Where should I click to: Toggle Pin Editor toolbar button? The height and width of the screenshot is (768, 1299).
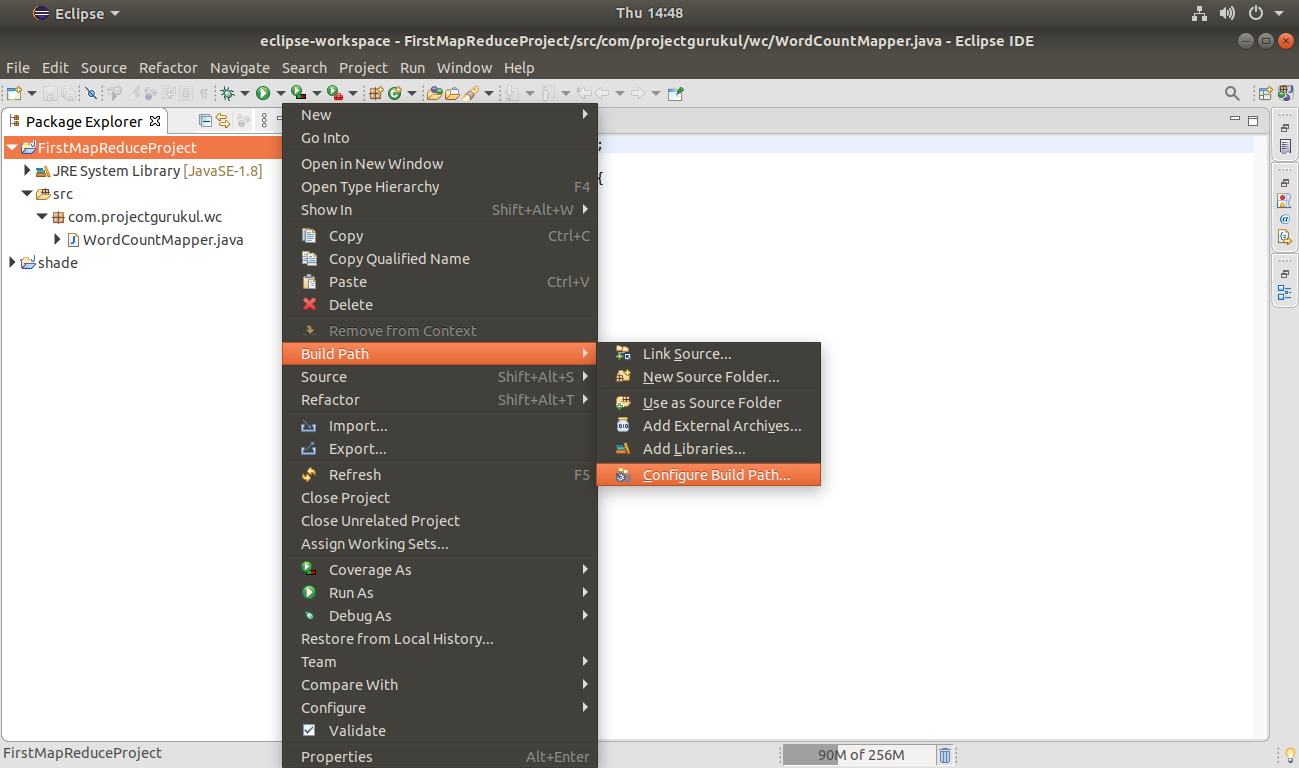(x=675, y=93)
